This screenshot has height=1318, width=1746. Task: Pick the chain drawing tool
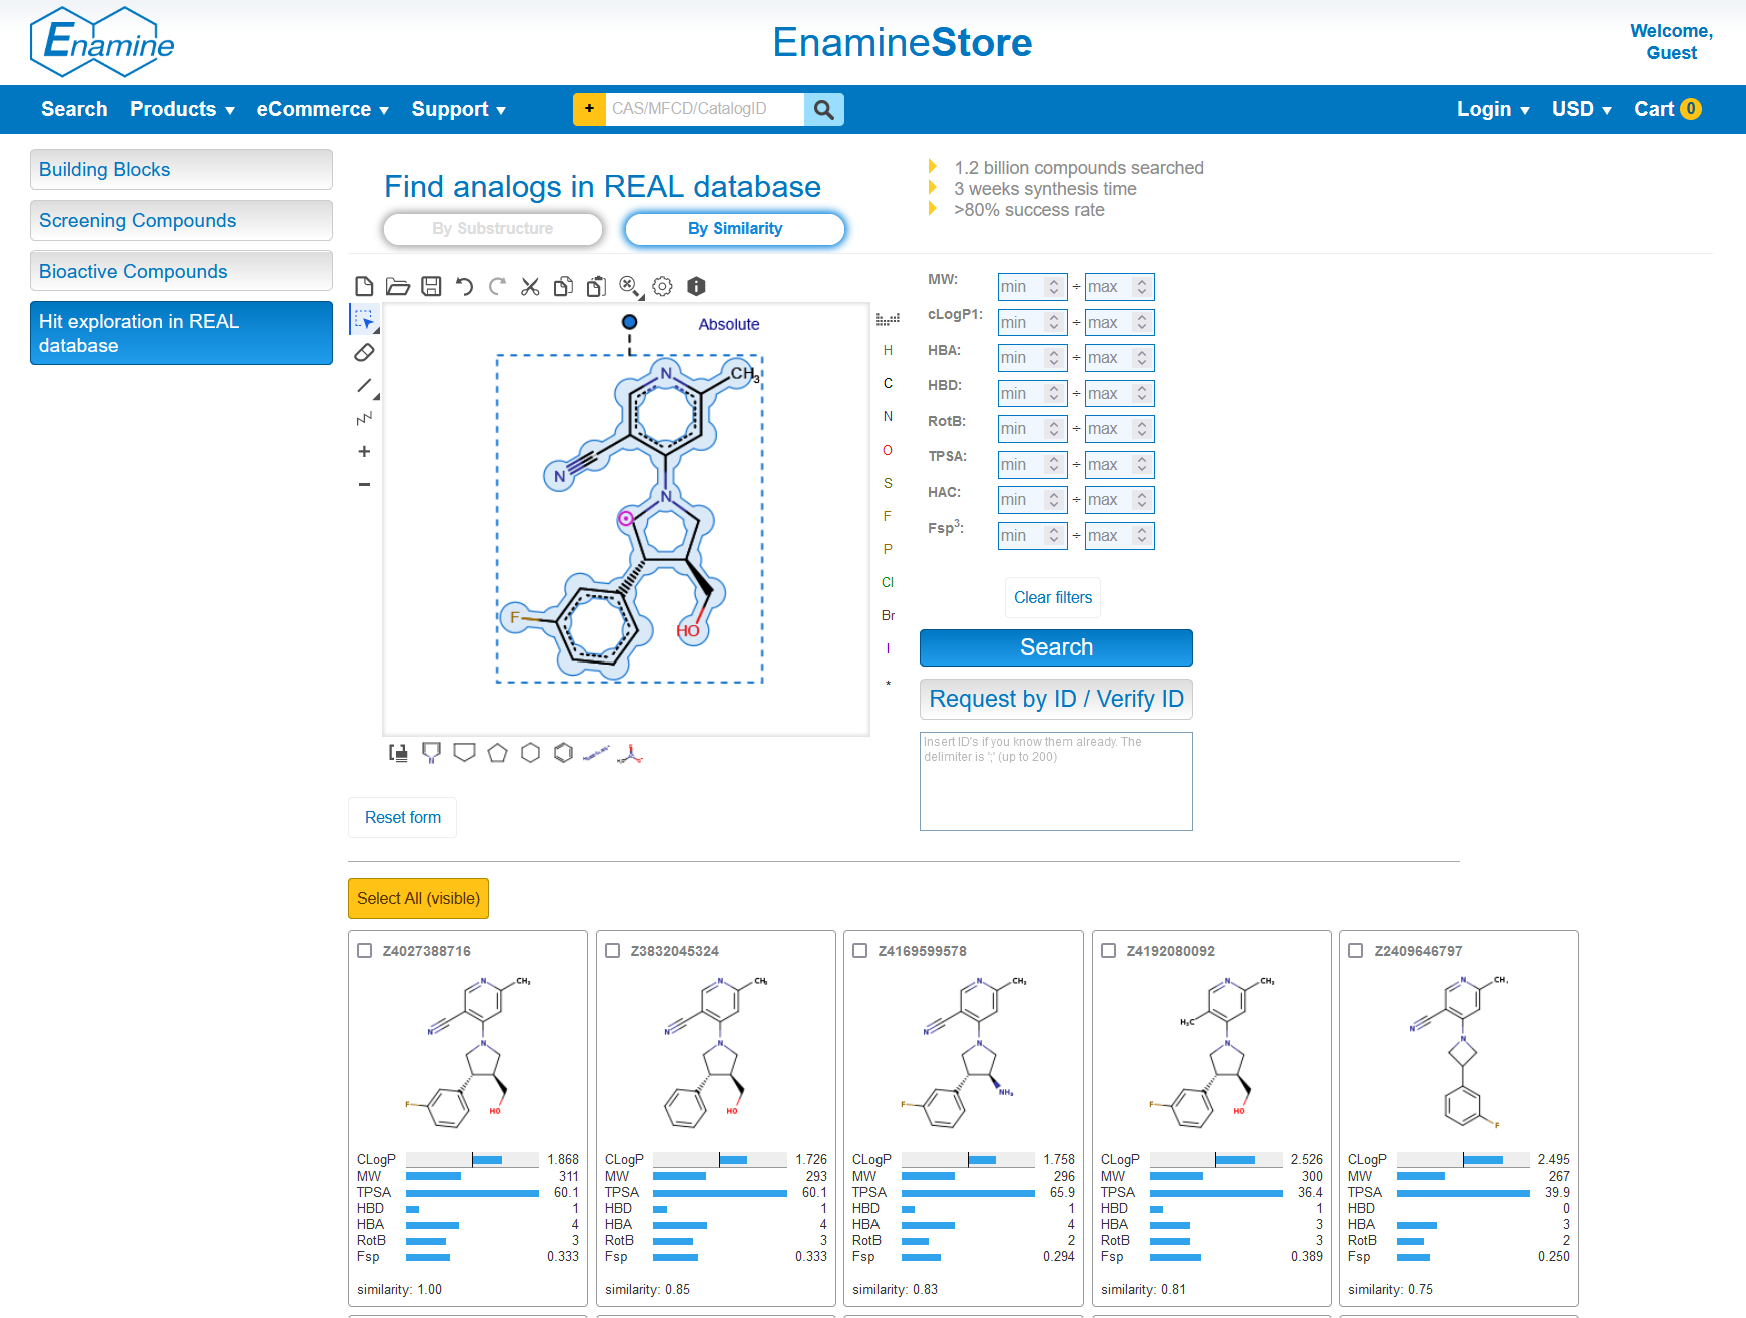(x=364, y=419)
